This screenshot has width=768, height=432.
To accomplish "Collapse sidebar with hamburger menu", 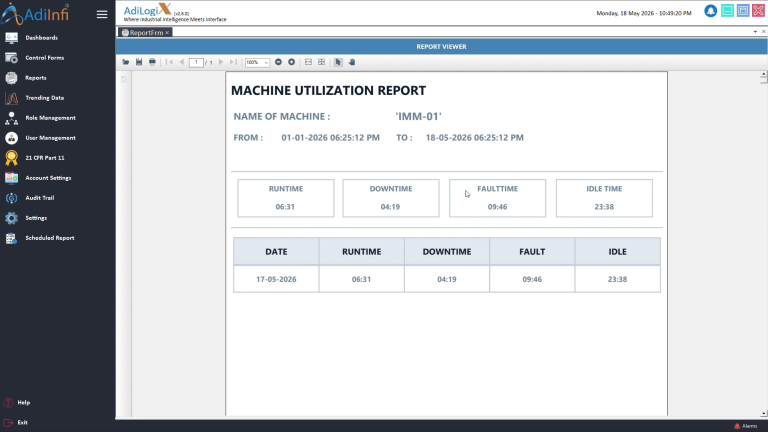I will click(102, 14).
